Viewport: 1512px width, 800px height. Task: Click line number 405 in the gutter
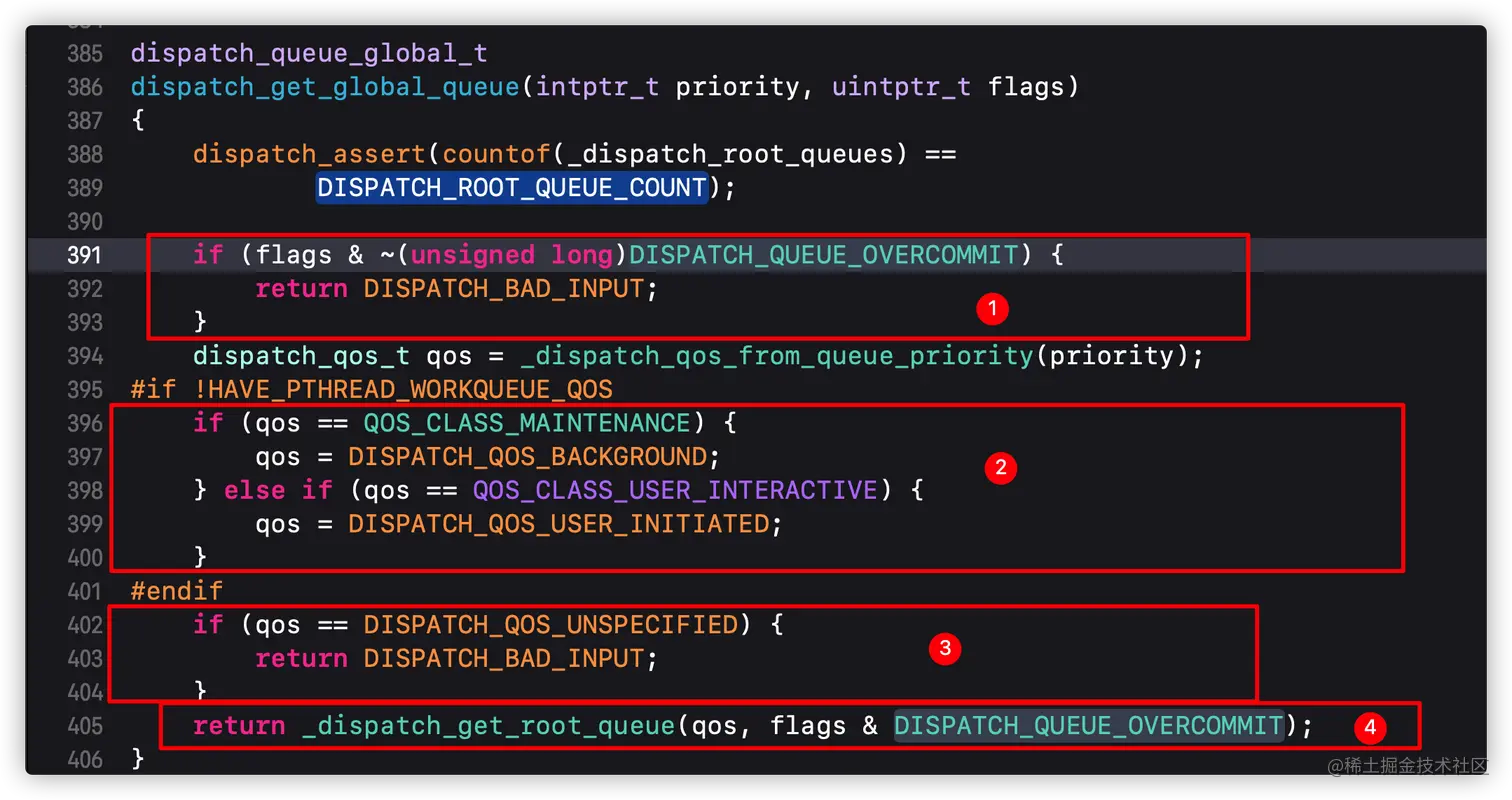click(x=85, y=726)
